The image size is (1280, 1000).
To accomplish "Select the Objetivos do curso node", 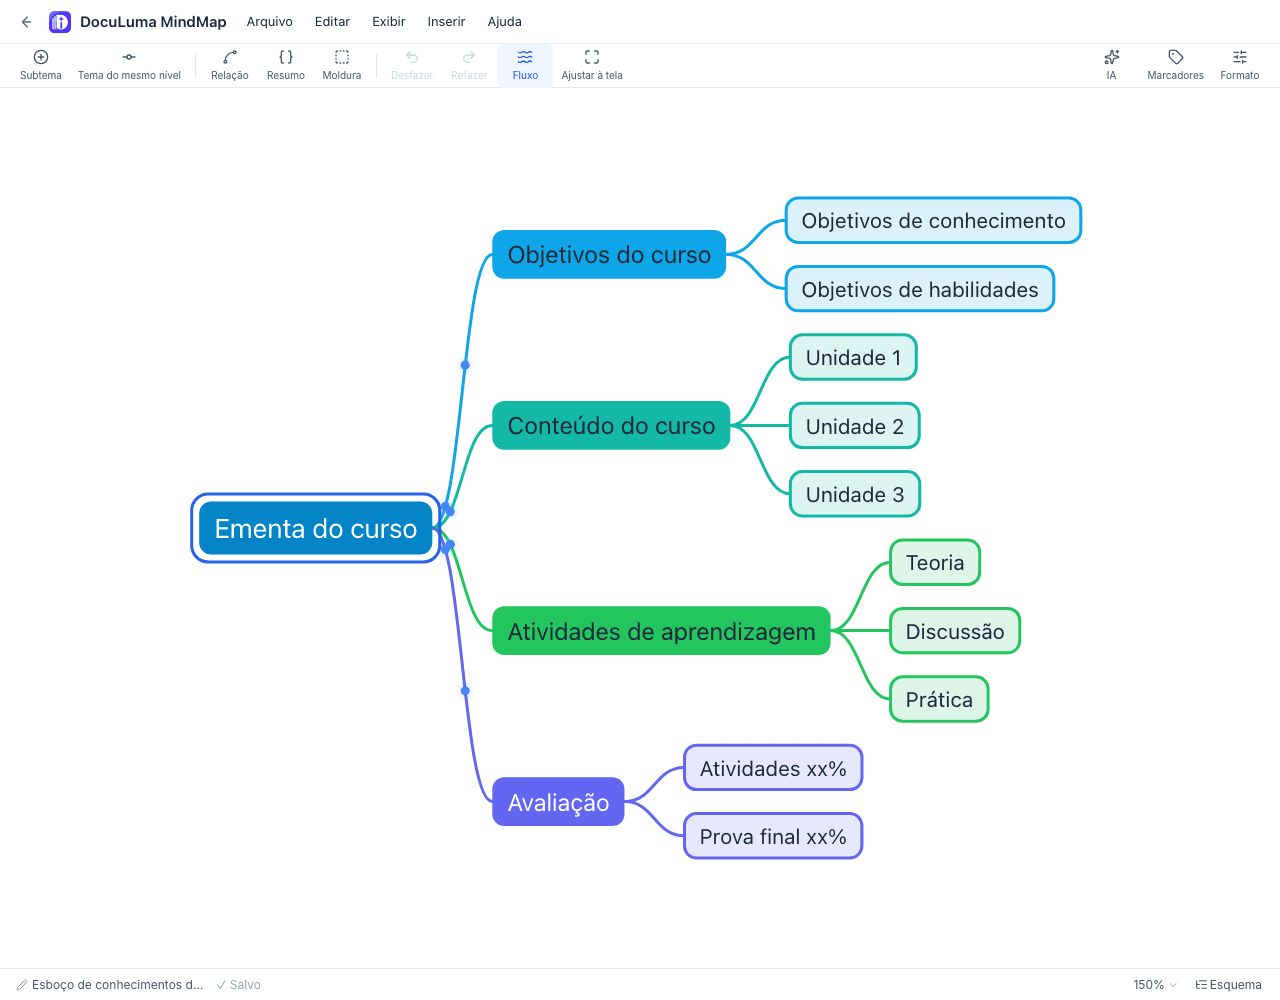I will click(x=609, y=255).
